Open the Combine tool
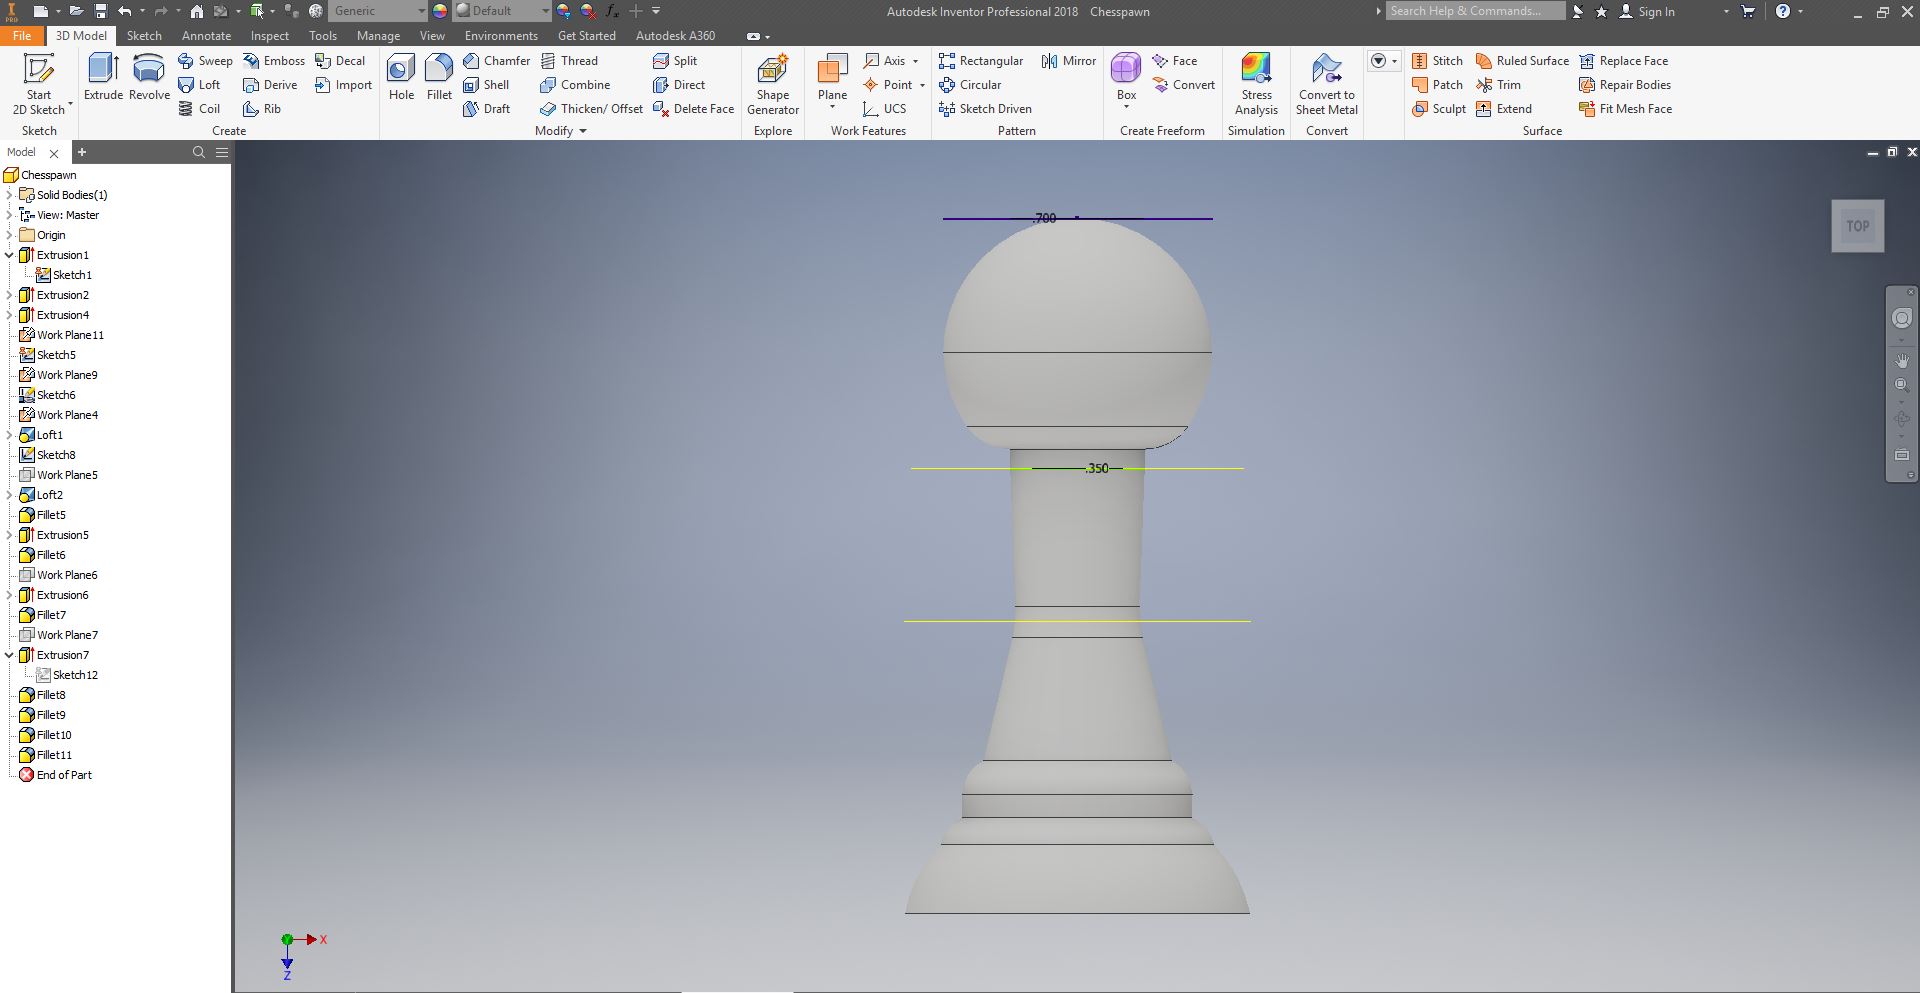 pyautogui.click(x=575, y=85)
